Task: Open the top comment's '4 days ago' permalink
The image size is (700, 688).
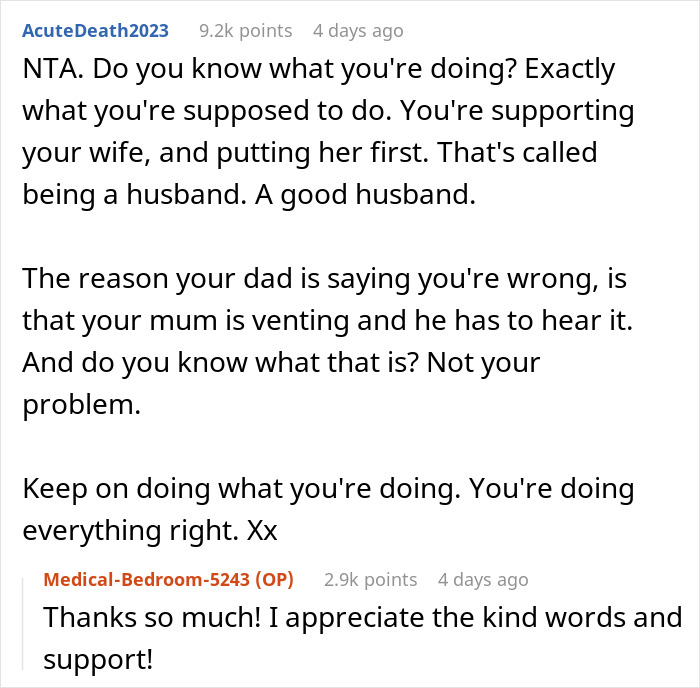Action: pos(358,31)
